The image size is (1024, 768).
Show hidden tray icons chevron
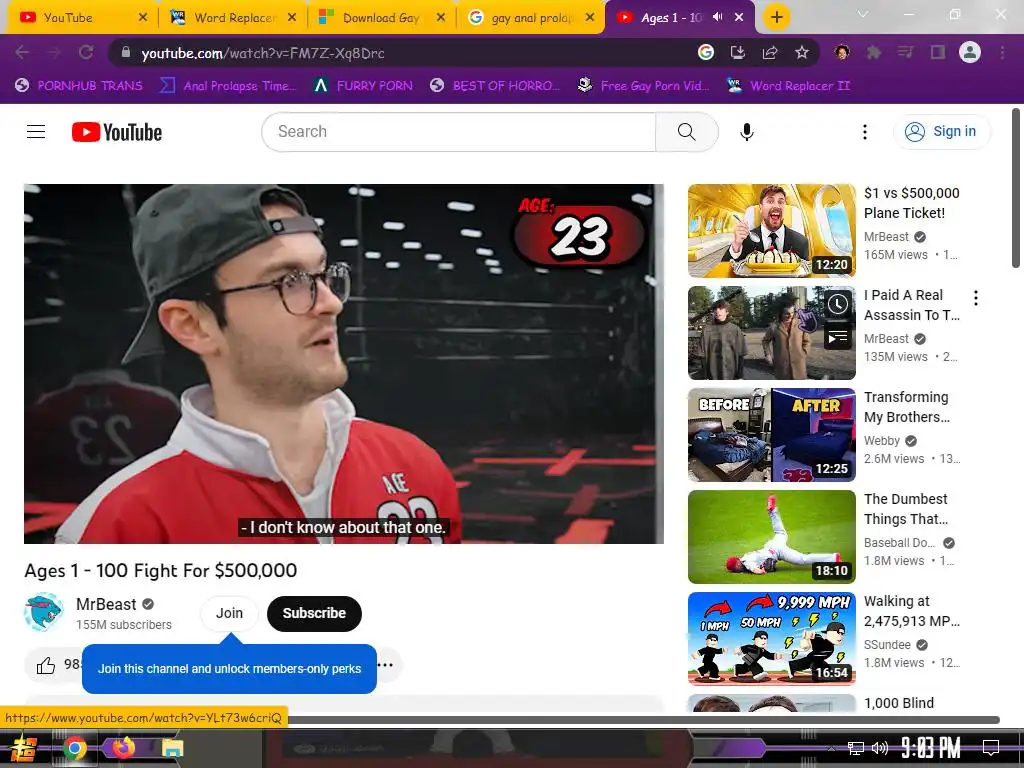click(x=831, y=748)
